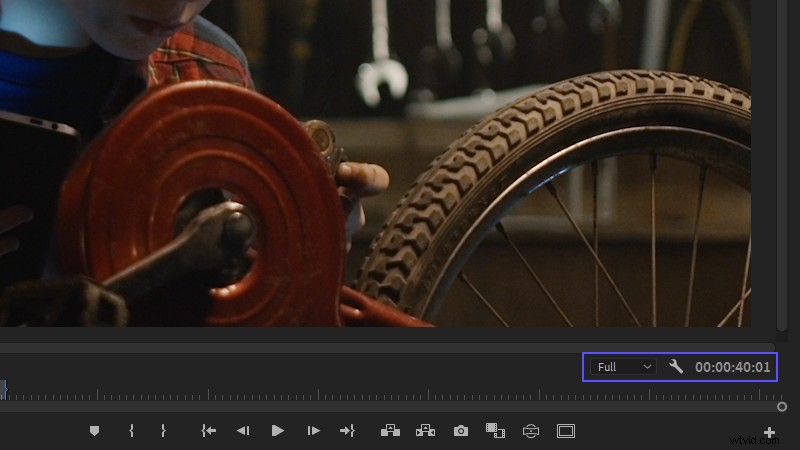Open the wrench Settings menu
Screen dimensions: 800x450
[x=676, y=366]
